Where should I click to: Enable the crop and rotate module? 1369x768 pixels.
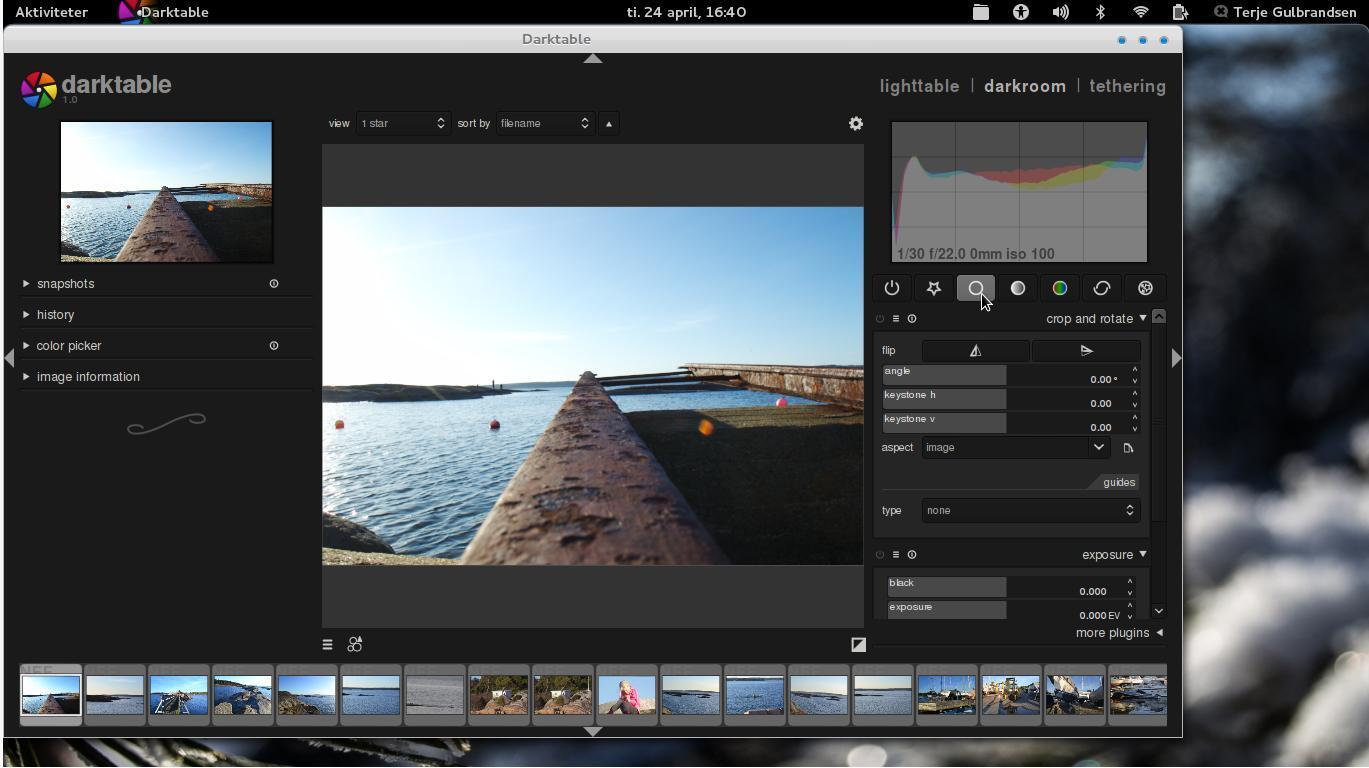(879, 318)
